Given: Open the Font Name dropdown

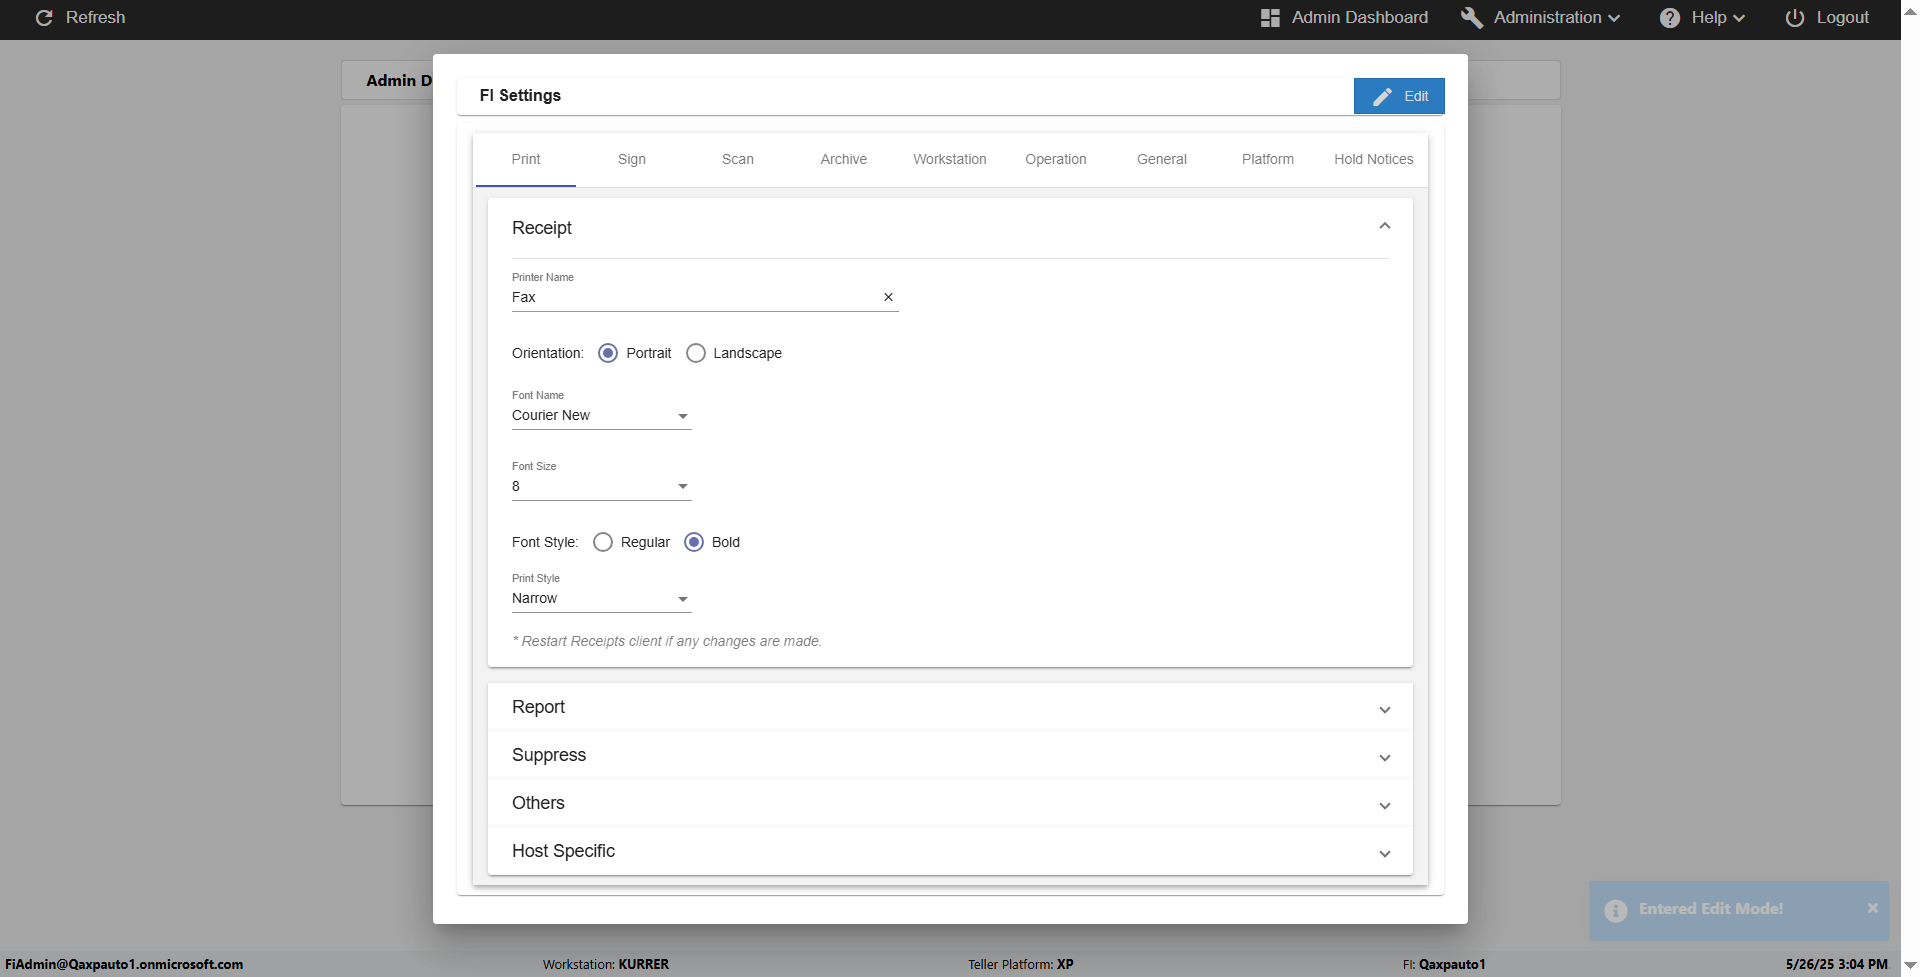Looking at the screenshot, I should coord(601,416).
